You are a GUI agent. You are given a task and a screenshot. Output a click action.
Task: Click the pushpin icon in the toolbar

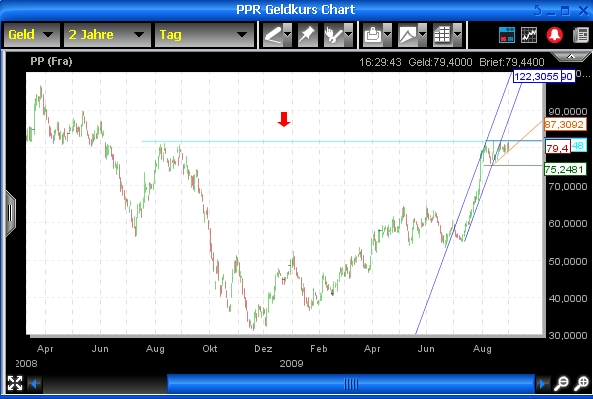(307, 35)
